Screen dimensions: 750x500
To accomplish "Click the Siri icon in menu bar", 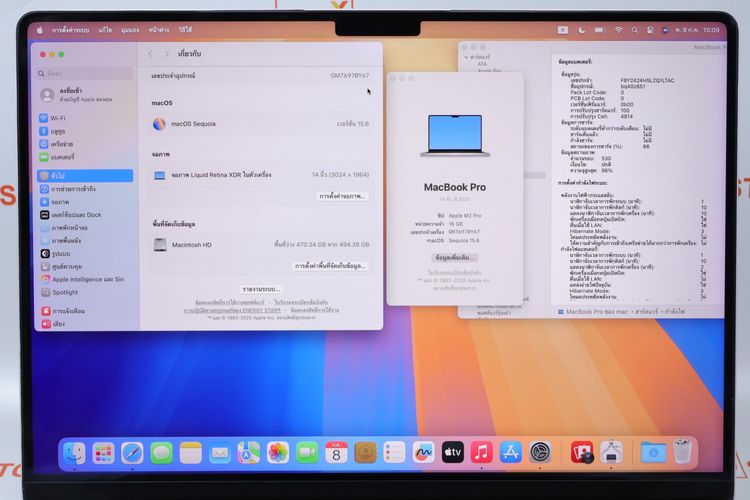I will click(665, 30).
